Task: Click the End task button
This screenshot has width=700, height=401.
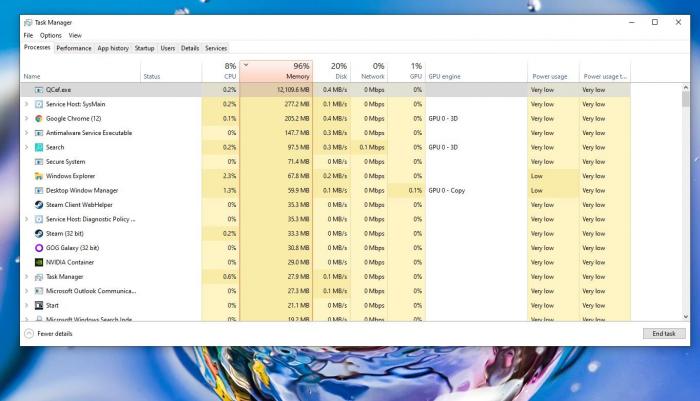Action: coord(664,334)
